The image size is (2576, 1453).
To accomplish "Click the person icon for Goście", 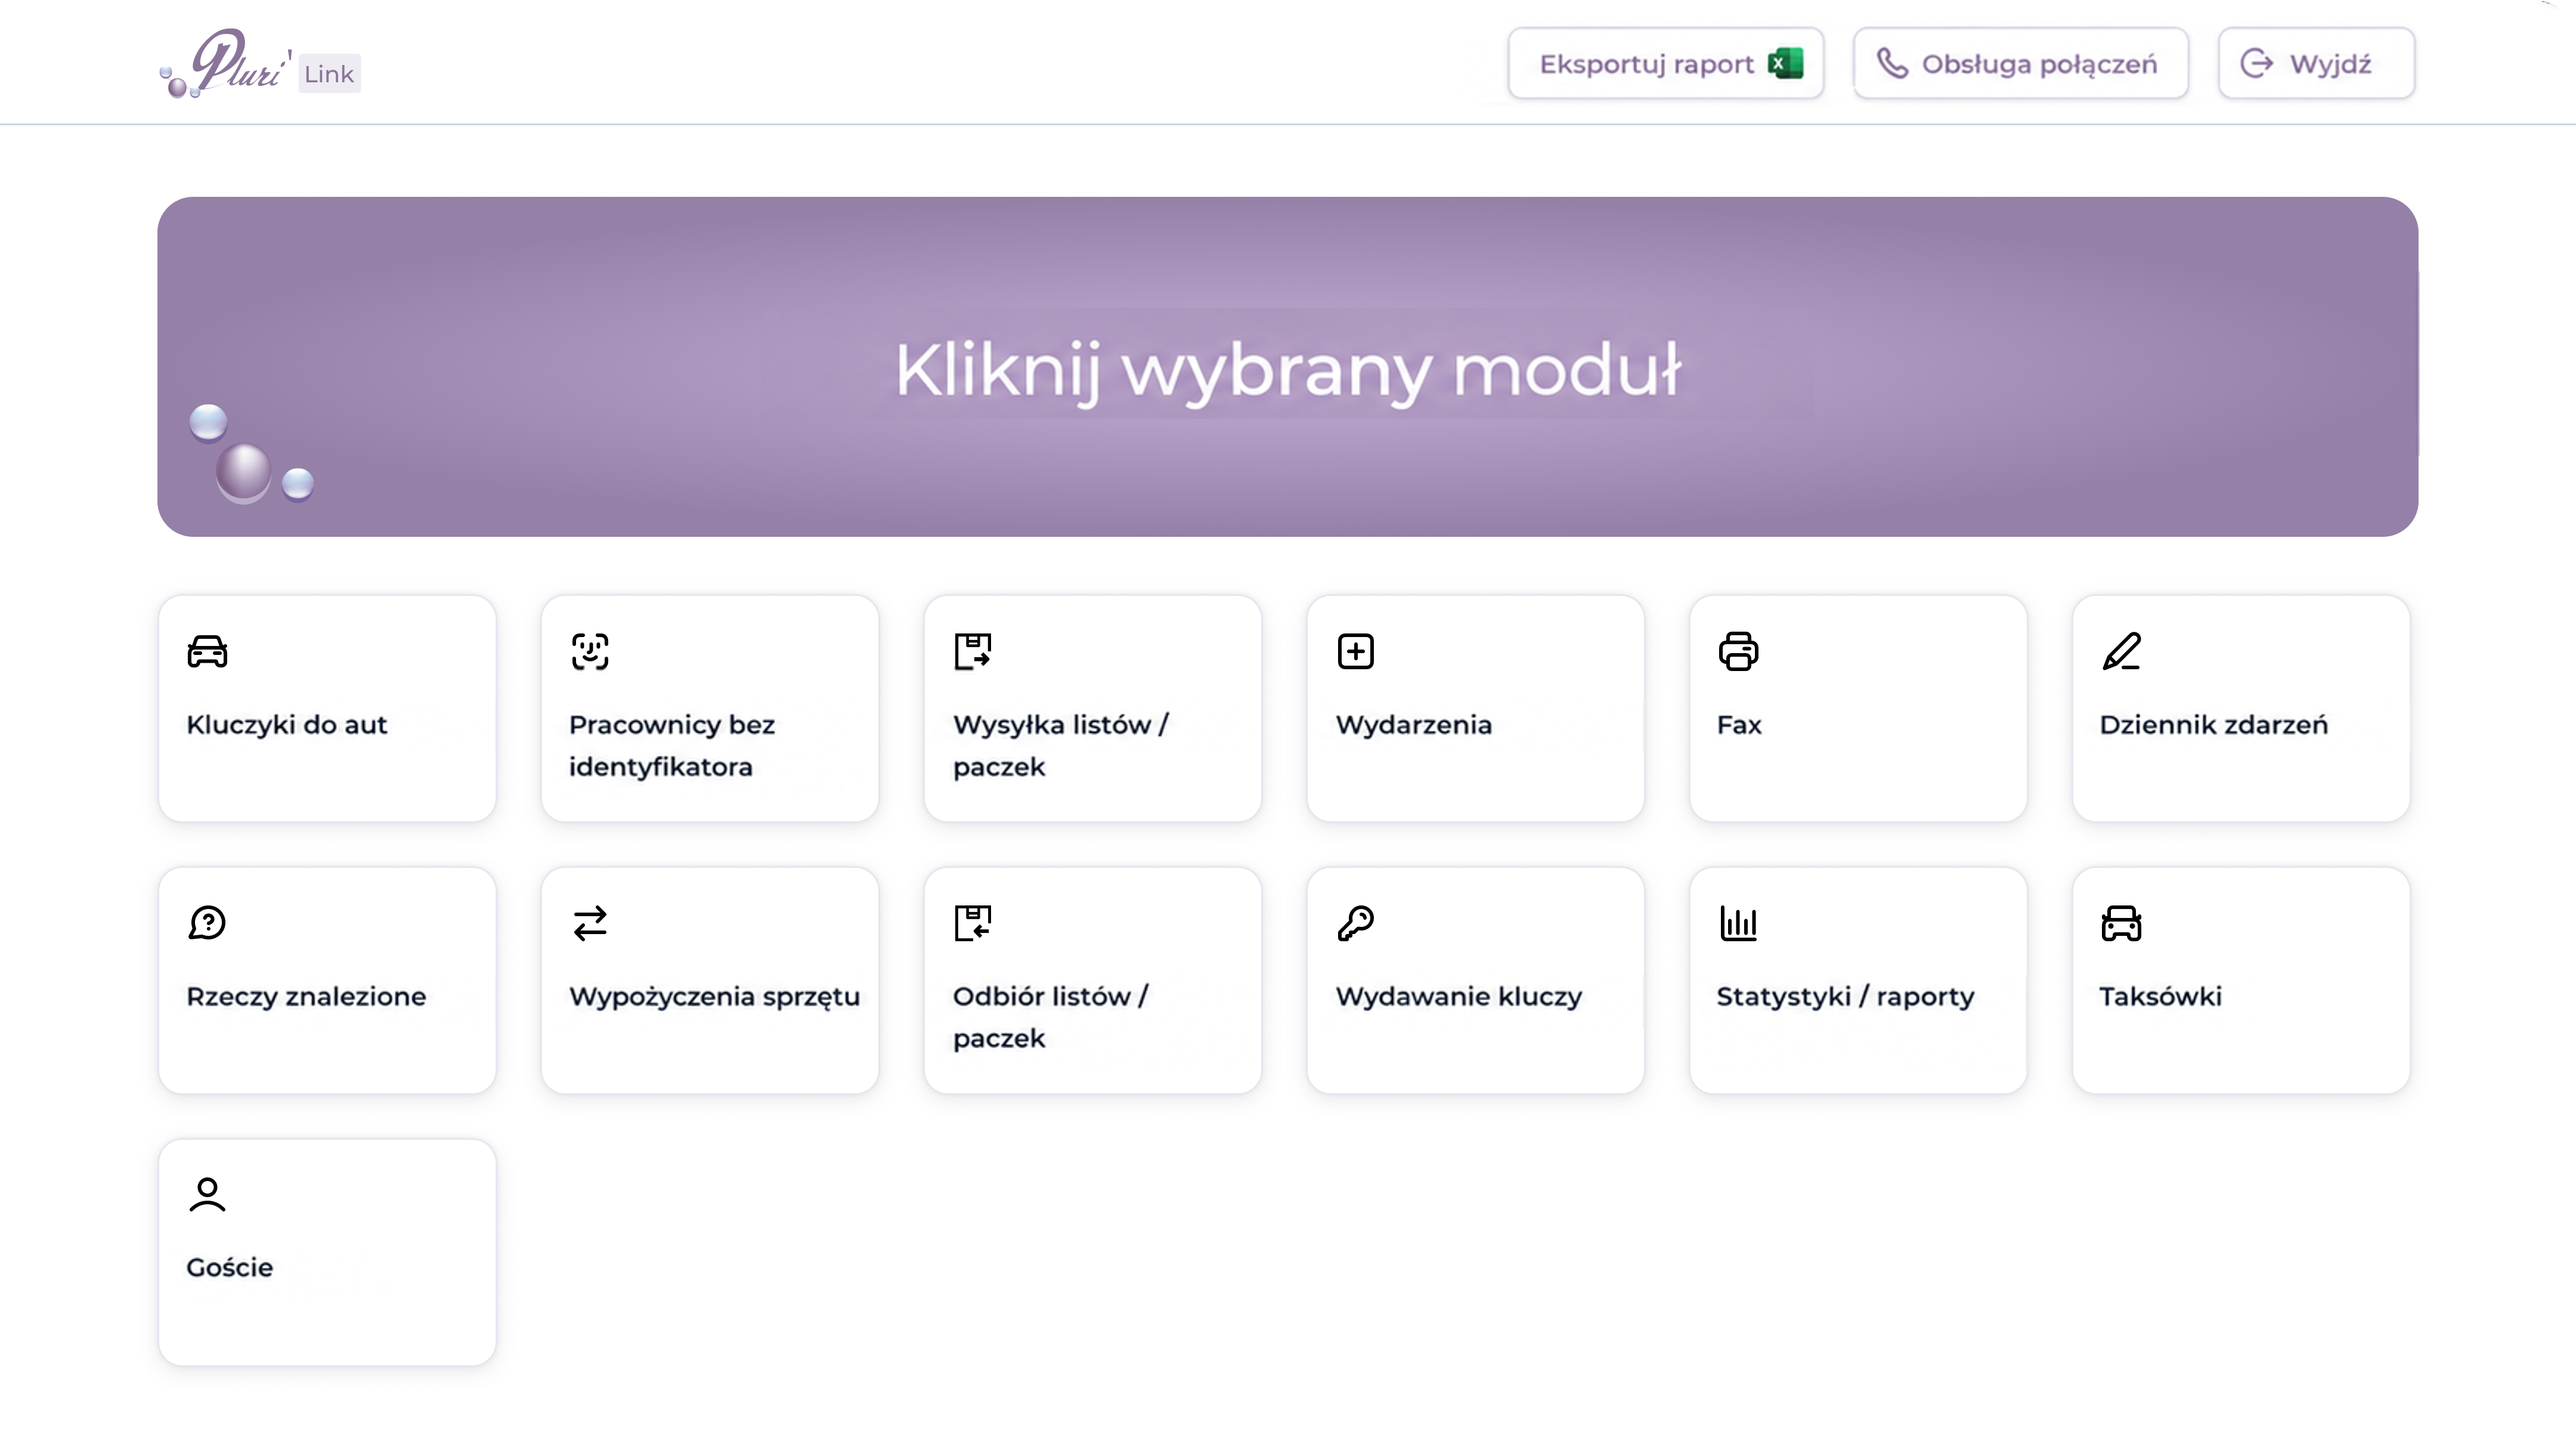I will (x=207, y=1194).
